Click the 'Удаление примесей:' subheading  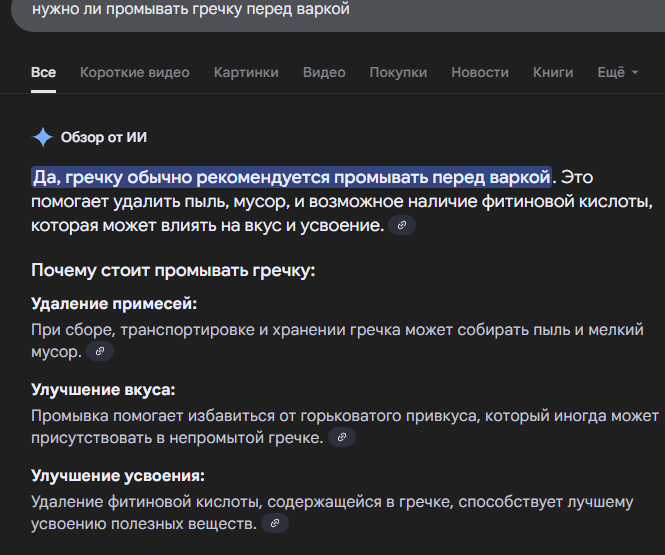pos(114,304)
